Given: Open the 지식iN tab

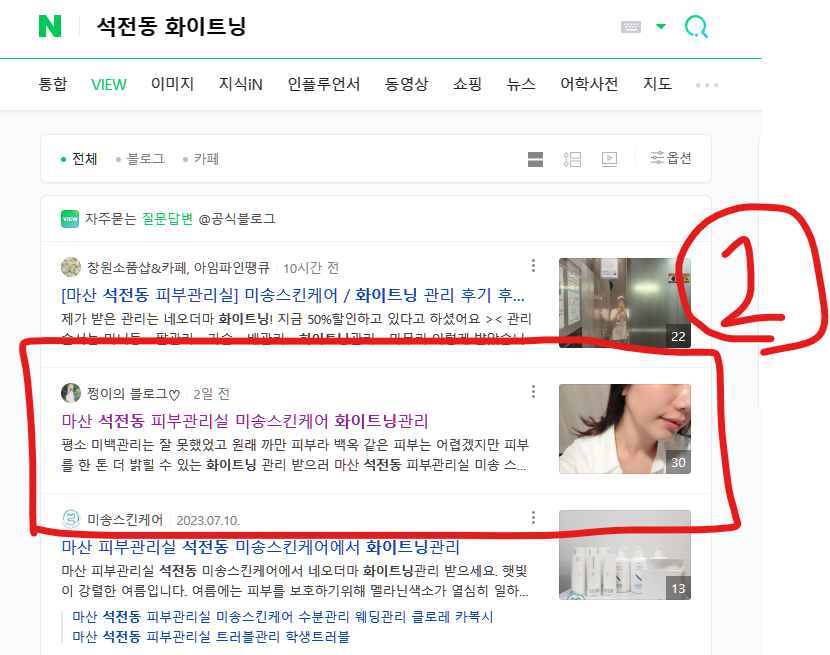Looking at the screenshot, I should [x=240, y=84].
